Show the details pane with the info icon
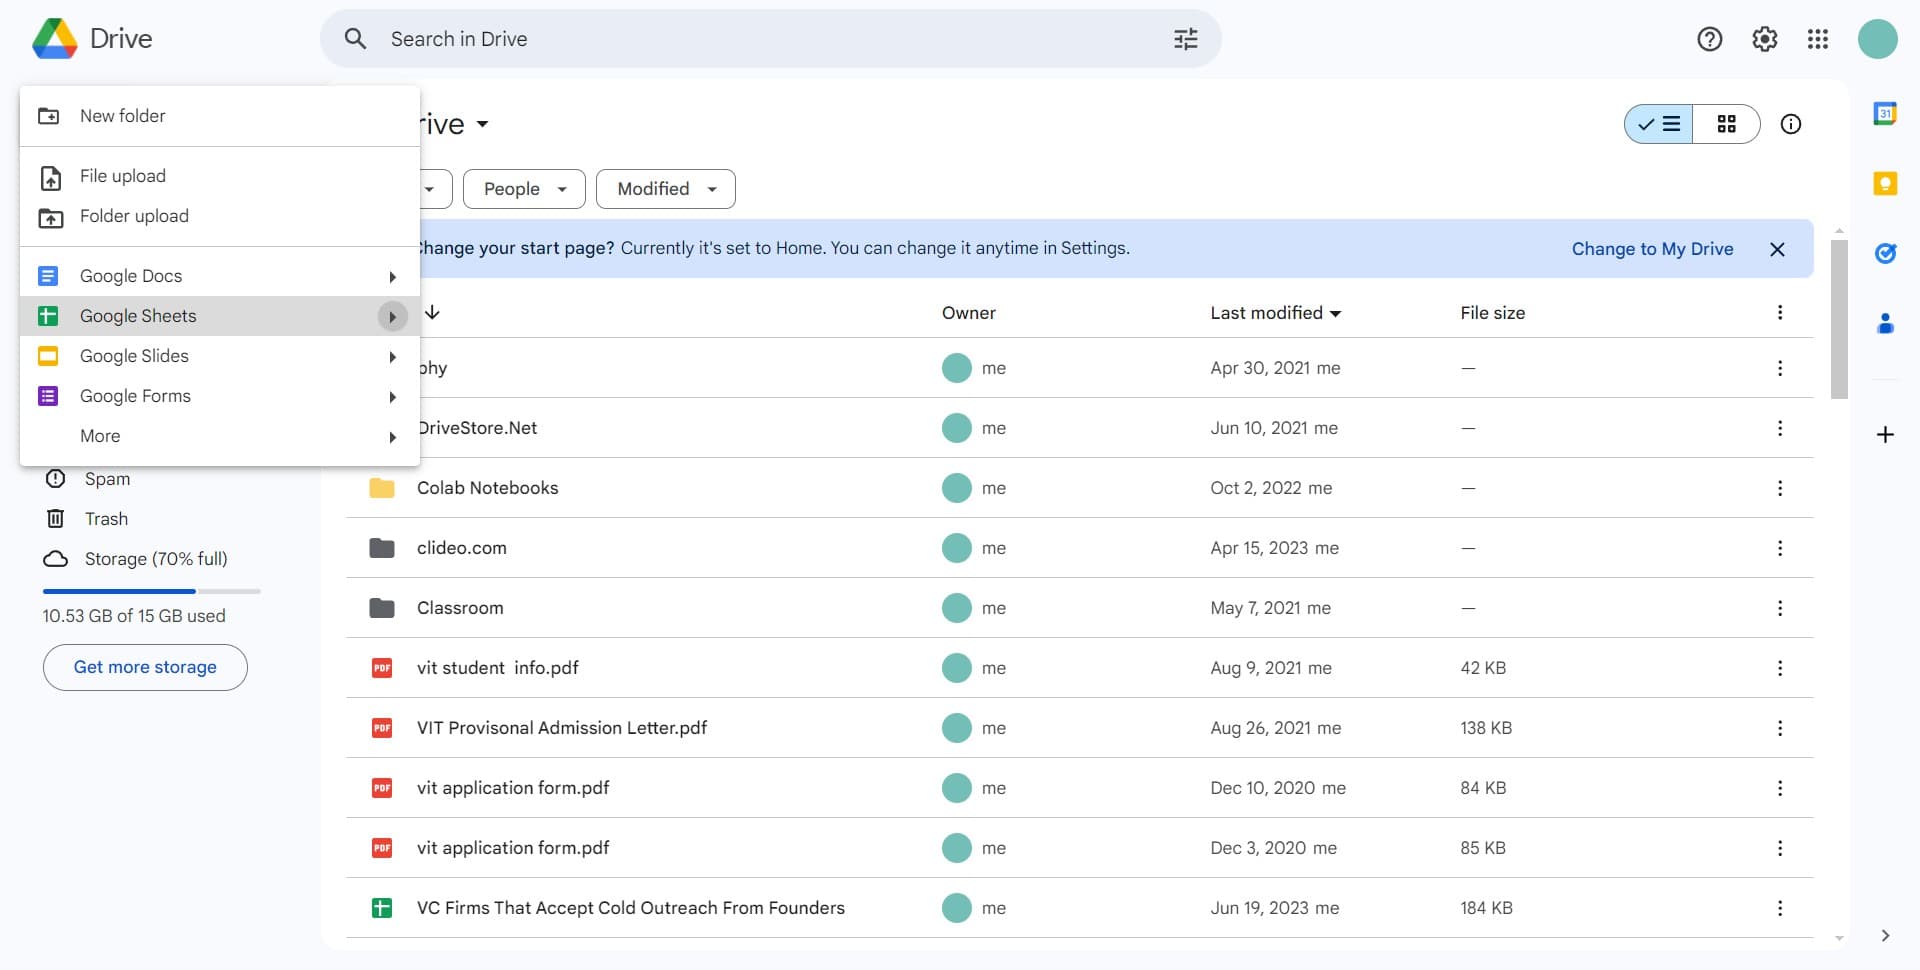 1791,124
